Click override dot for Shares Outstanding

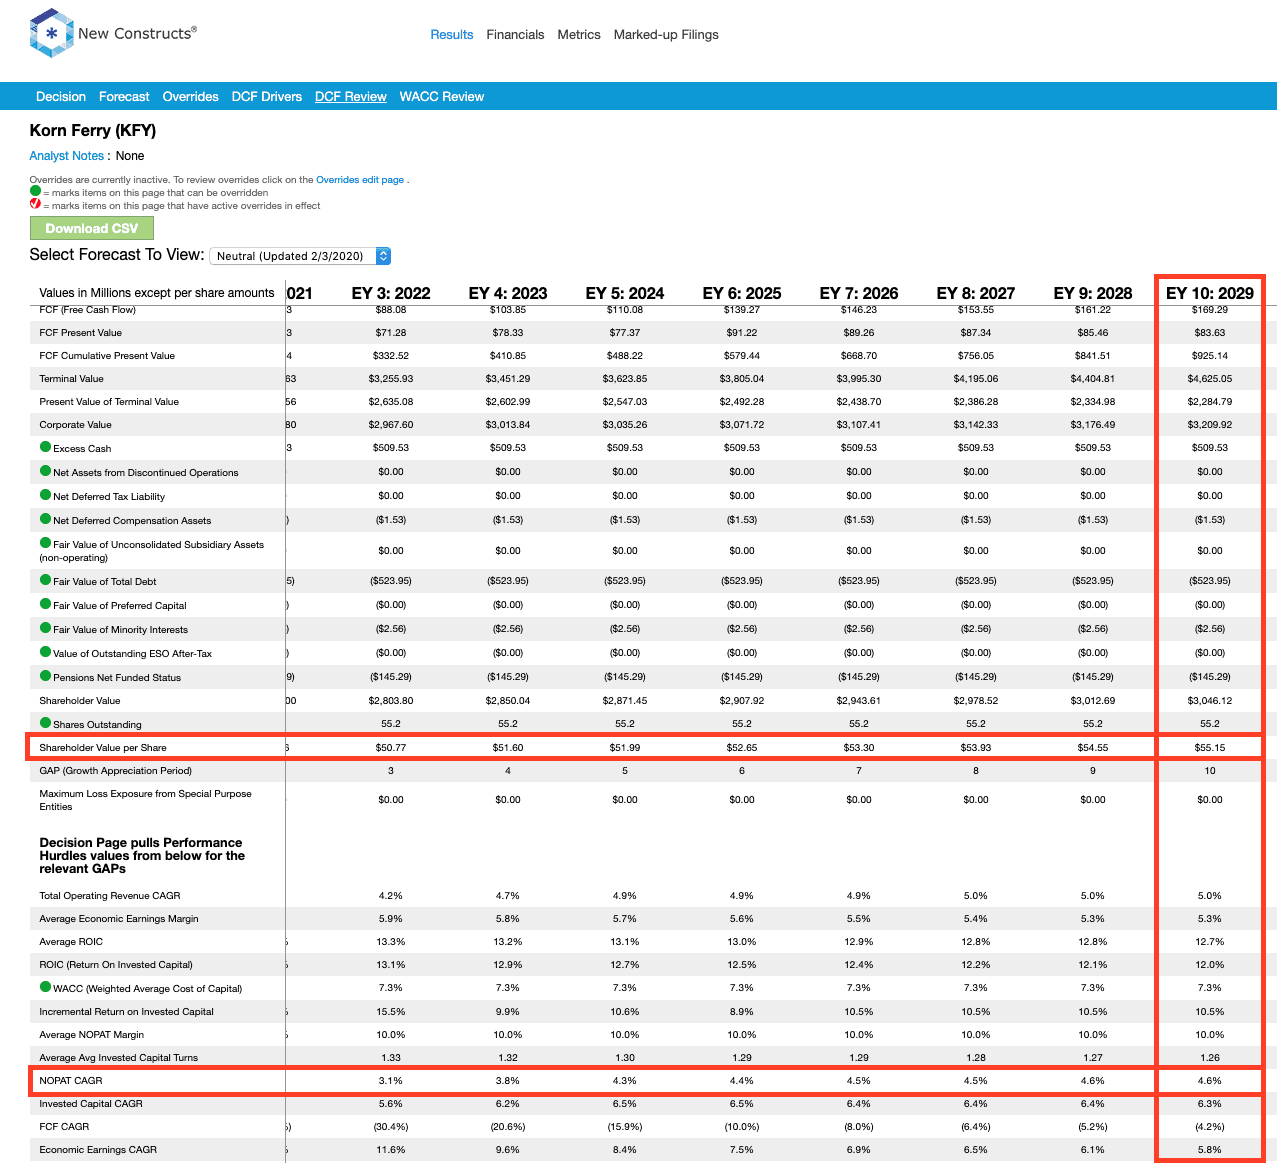pyautogui.click(x=45, y=723)
